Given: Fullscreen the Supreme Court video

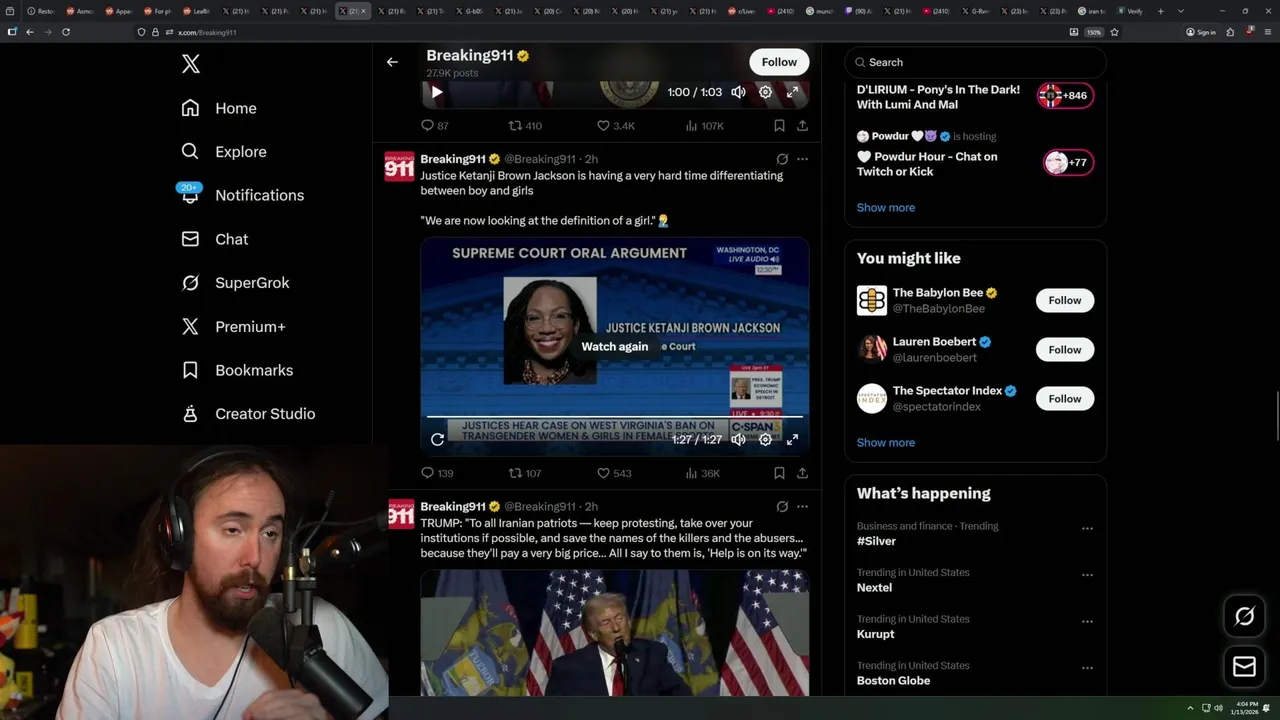Looking at the screenshot, I should click(x=792, y=439).
